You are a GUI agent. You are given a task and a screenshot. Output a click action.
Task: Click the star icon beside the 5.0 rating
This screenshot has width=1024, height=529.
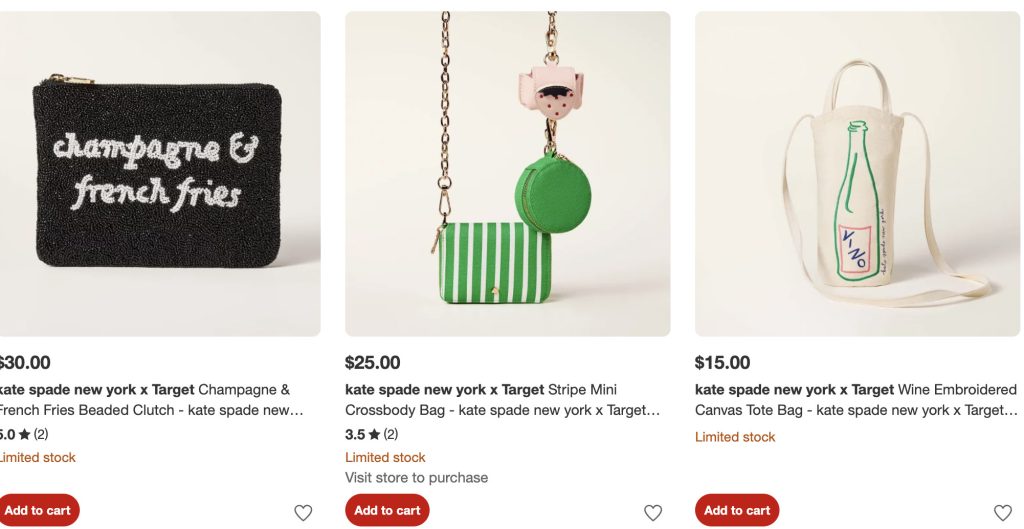(24, 435)
